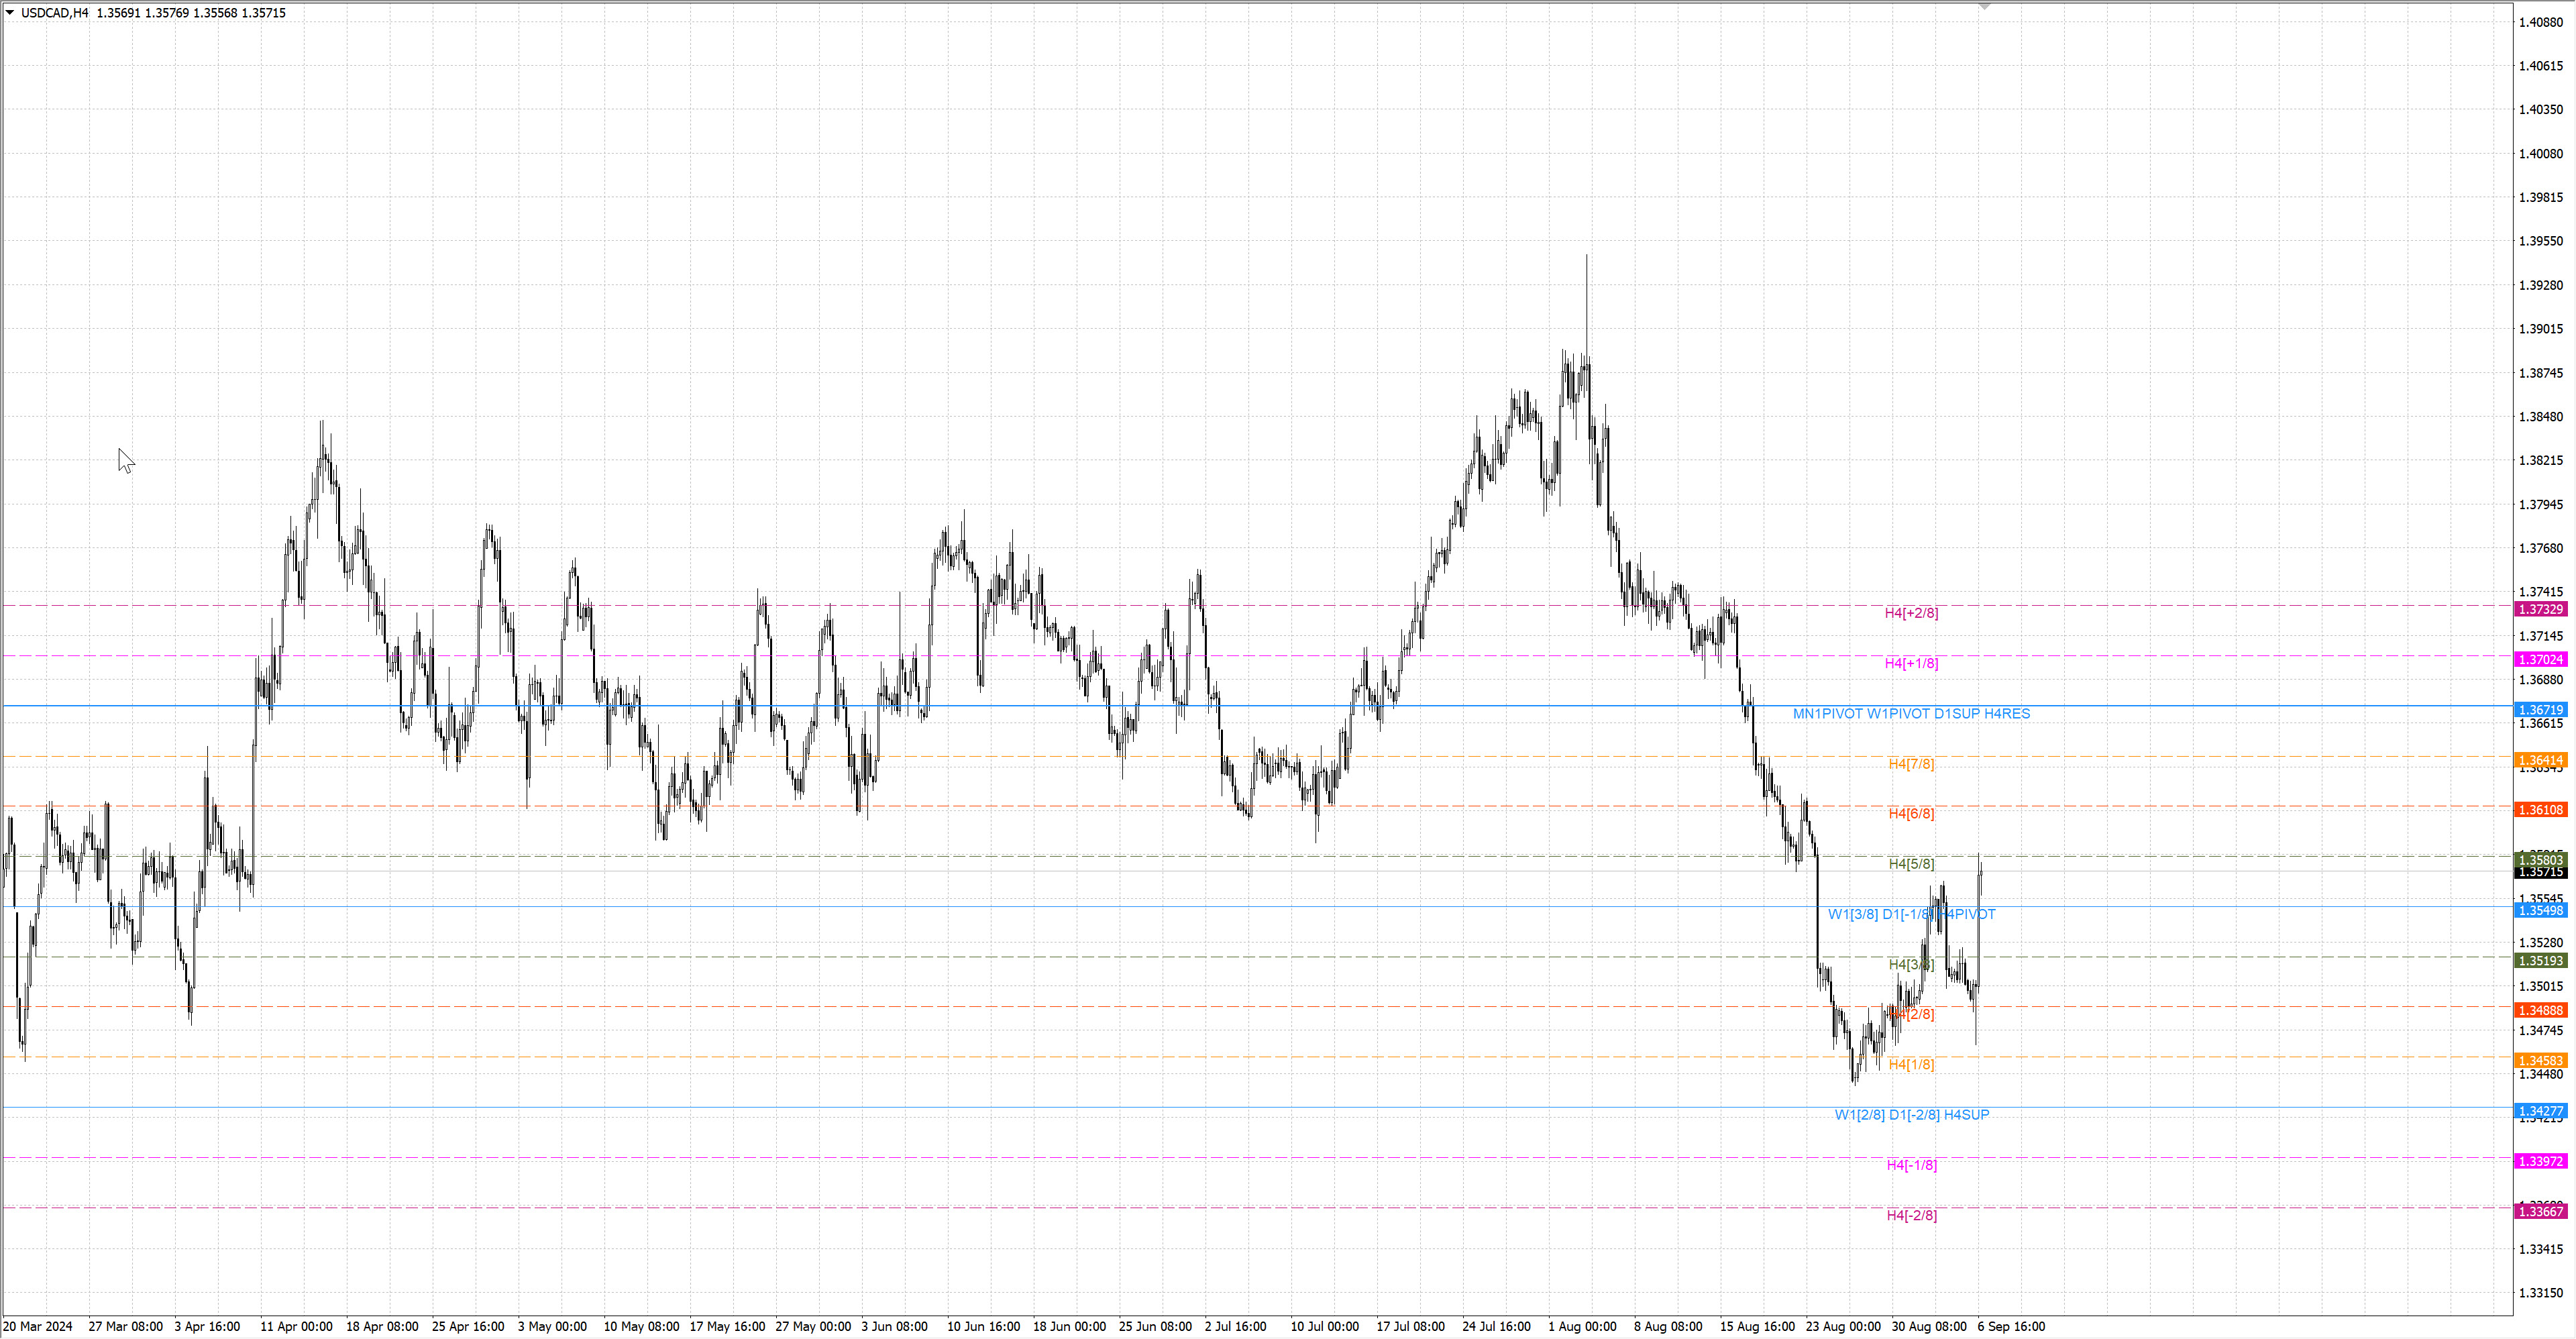Image resolution: width=2576 pixels, height=1339 pixels.
Task: Expand the USDCAD,H4 chart dropdown triangle
Action: (10, 13)
